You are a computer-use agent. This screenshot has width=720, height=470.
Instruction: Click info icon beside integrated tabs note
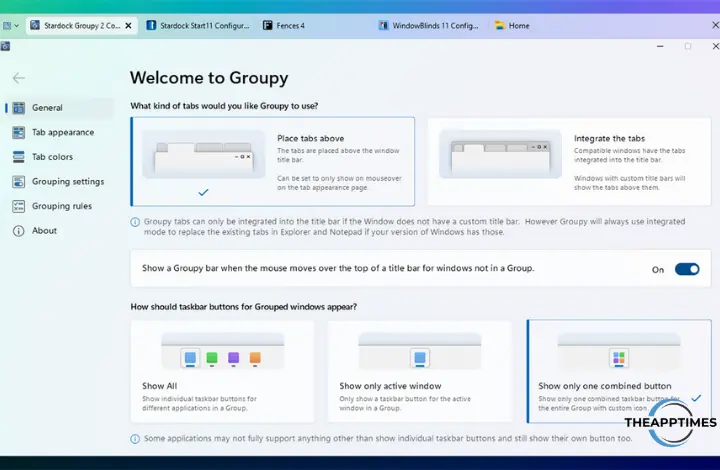[x=135, y=222]
